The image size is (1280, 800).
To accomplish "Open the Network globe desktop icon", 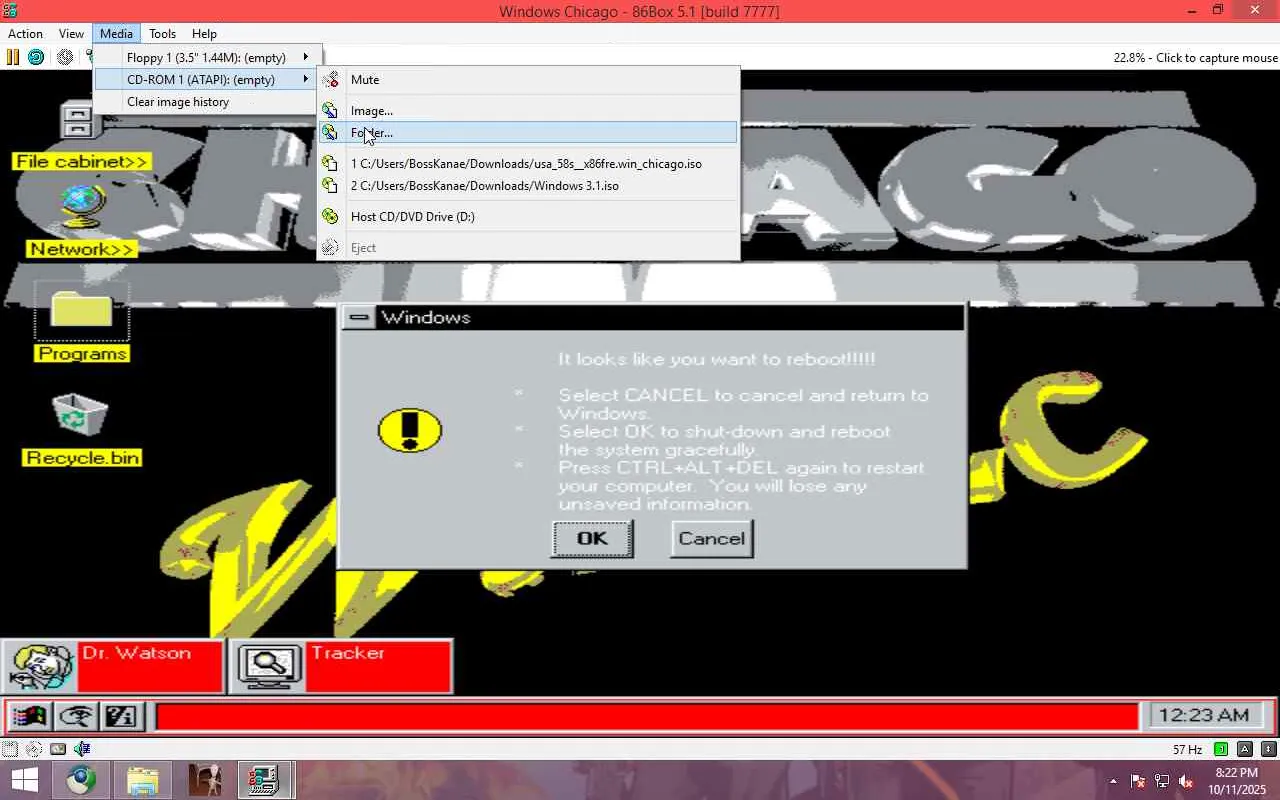I will click(82, 207).
